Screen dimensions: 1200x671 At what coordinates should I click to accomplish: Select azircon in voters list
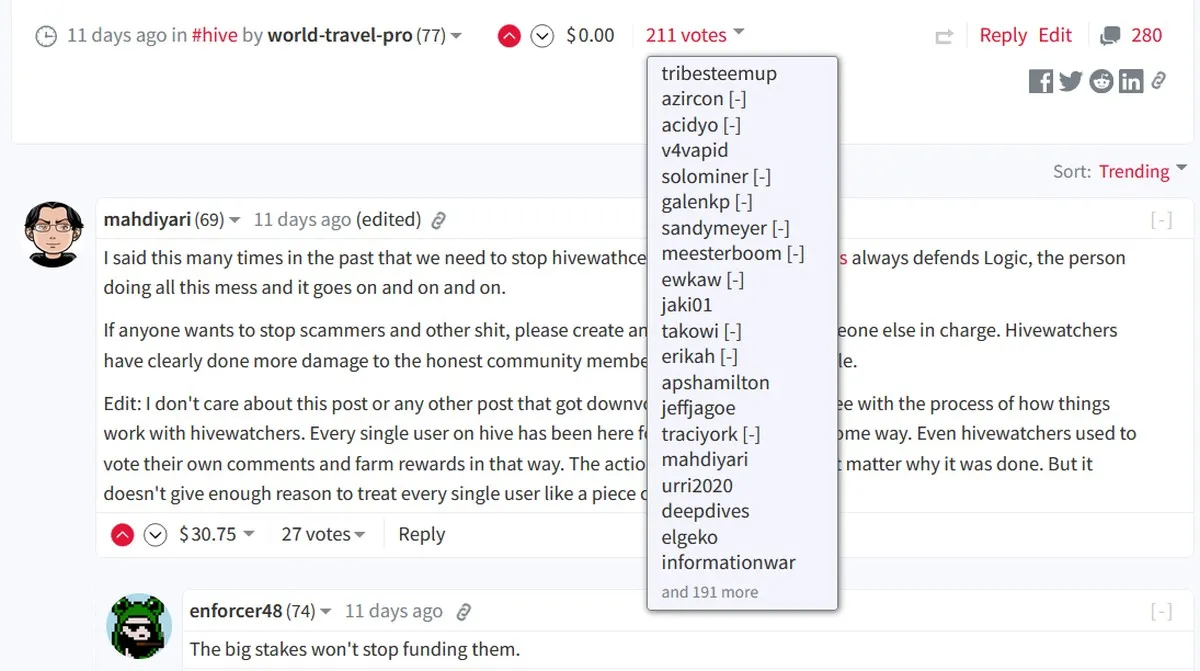[692, 98]
